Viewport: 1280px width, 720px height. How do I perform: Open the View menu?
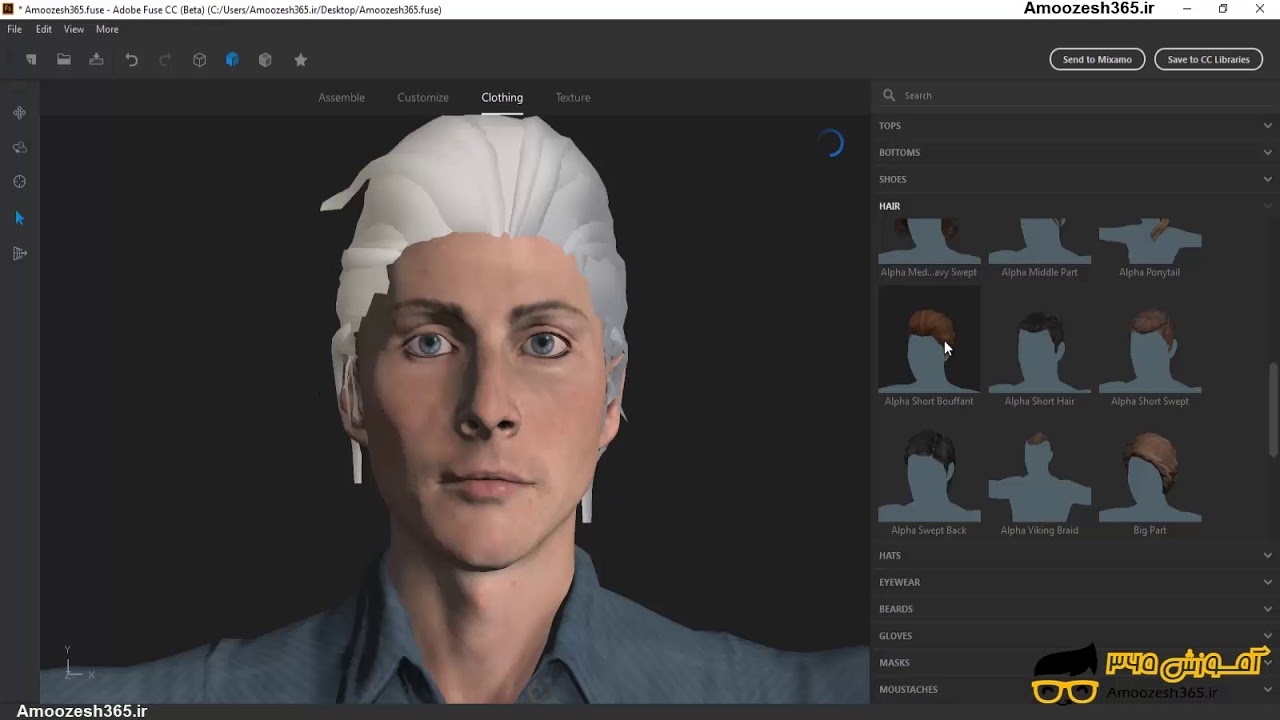click(x=74, y=29)
